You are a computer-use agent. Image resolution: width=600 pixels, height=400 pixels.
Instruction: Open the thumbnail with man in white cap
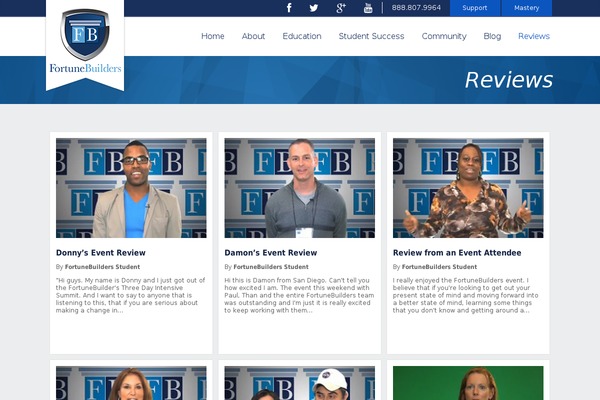click(300, 383)
